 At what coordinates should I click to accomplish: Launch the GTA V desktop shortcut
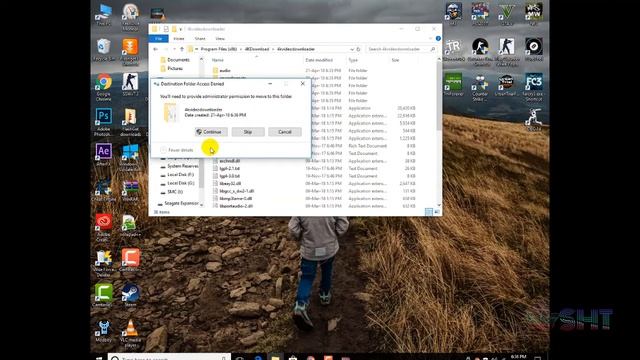point(507,13)
